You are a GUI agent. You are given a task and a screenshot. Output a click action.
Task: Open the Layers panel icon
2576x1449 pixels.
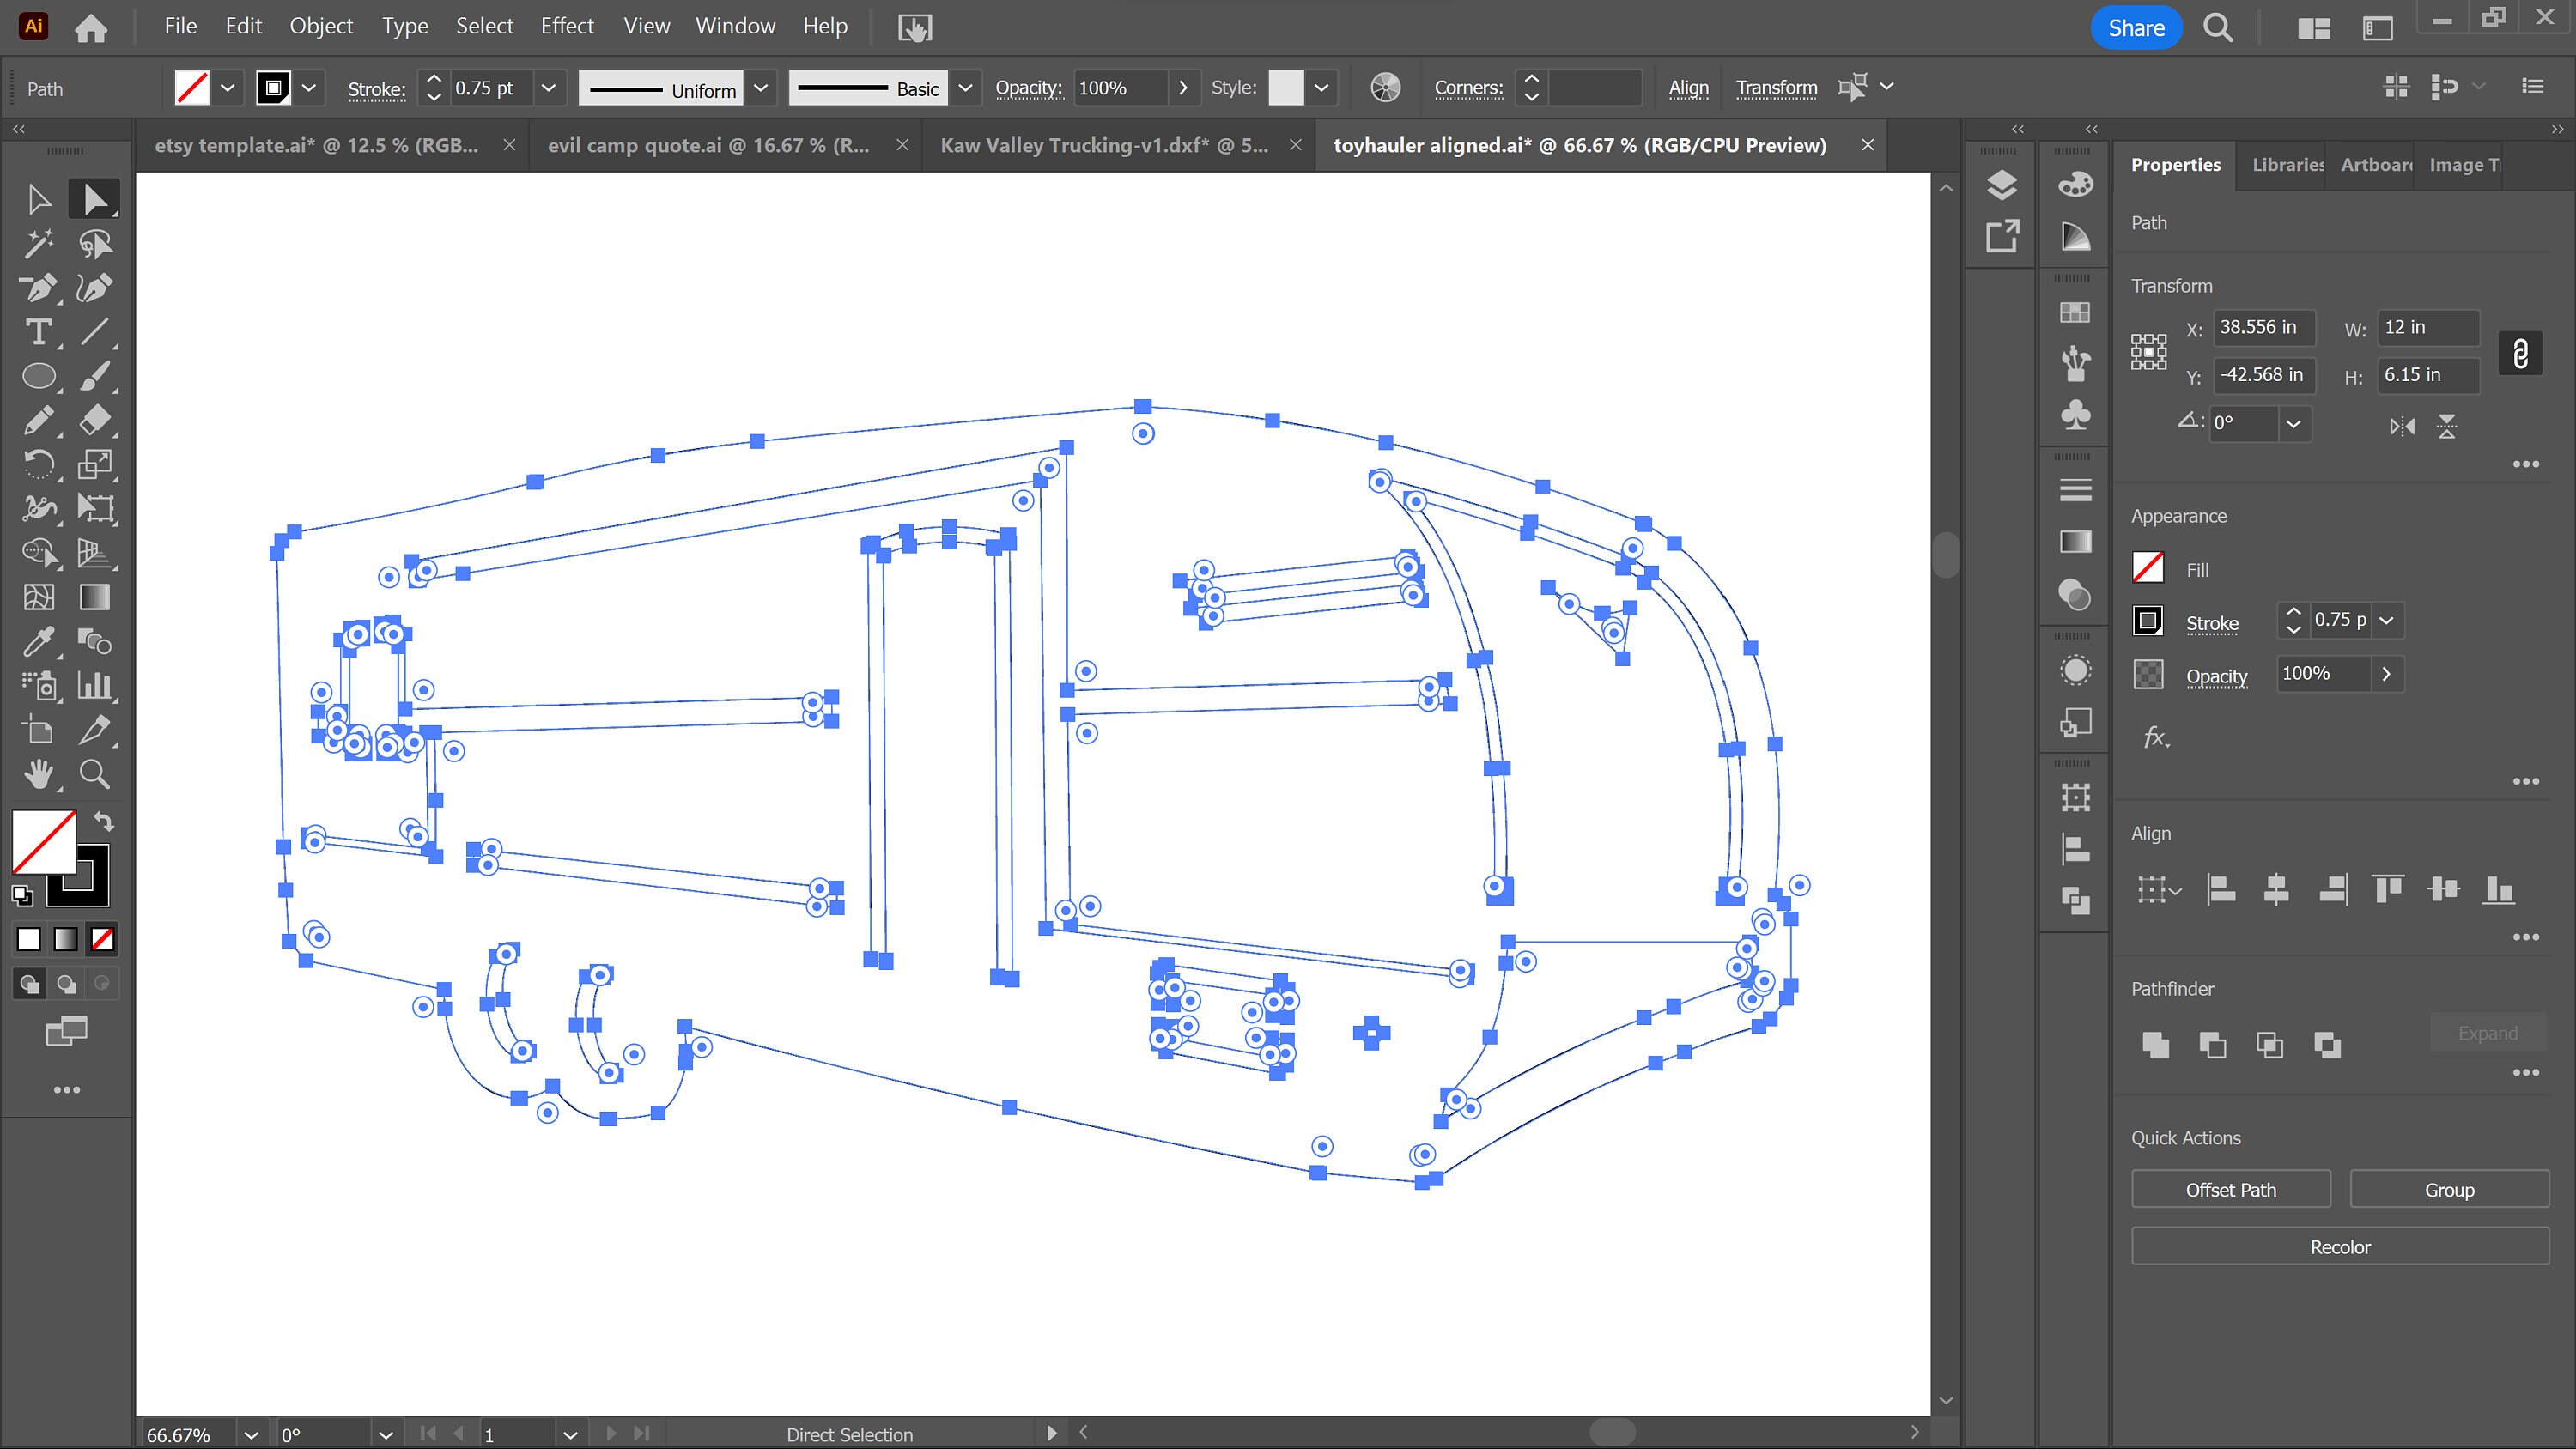[2001, 185]
